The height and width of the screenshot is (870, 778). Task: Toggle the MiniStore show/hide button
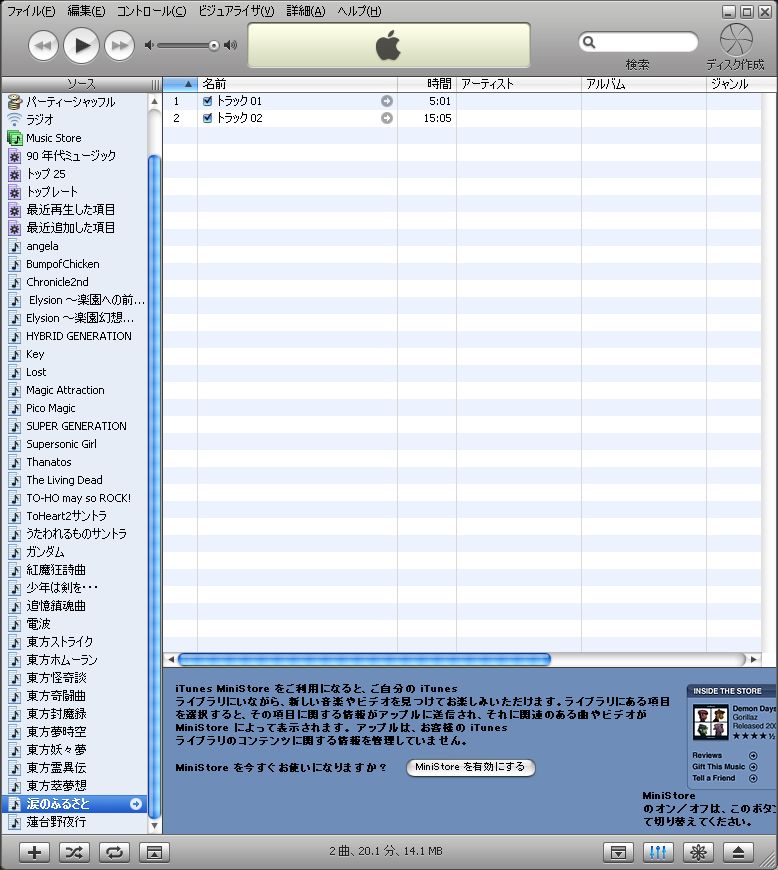(x=618, y=852)
